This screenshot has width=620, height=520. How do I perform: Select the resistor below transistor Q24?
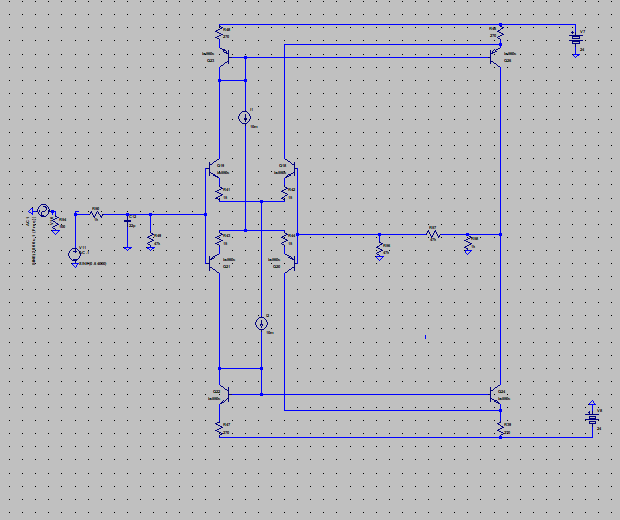(501, 429)
